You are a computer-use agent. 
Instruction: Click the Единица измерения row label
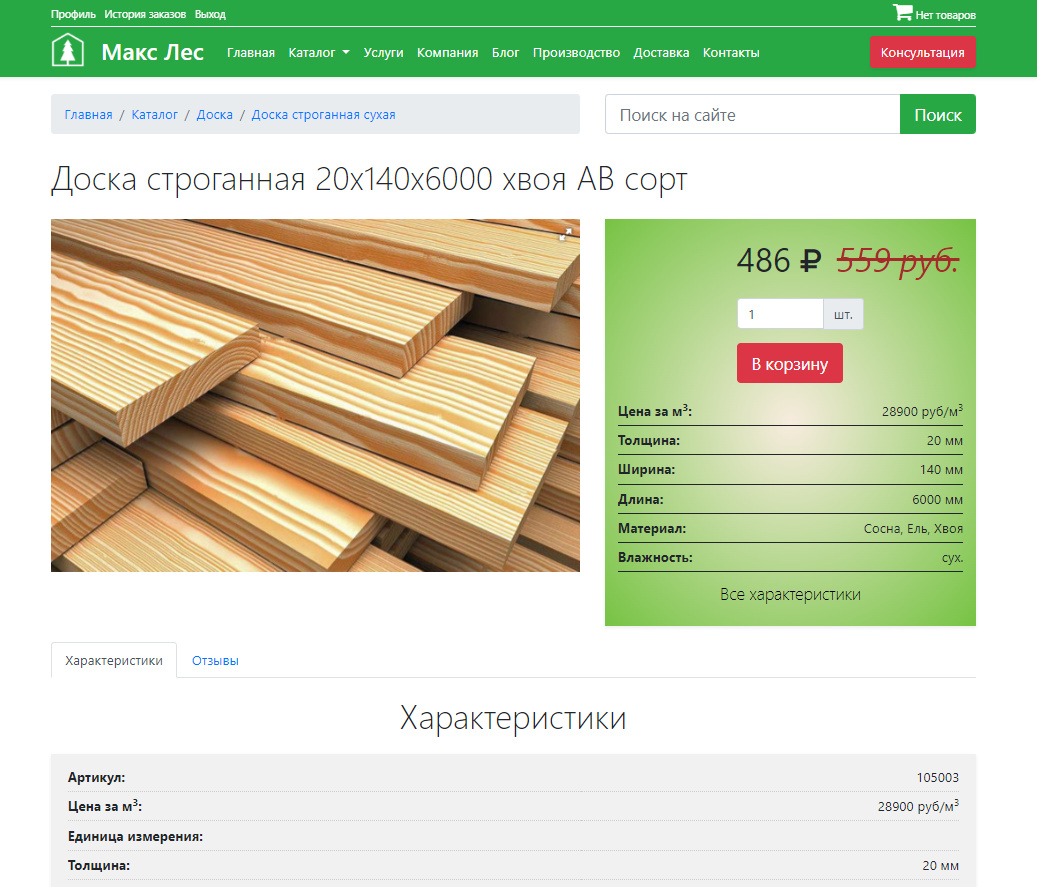coord(136,836)
